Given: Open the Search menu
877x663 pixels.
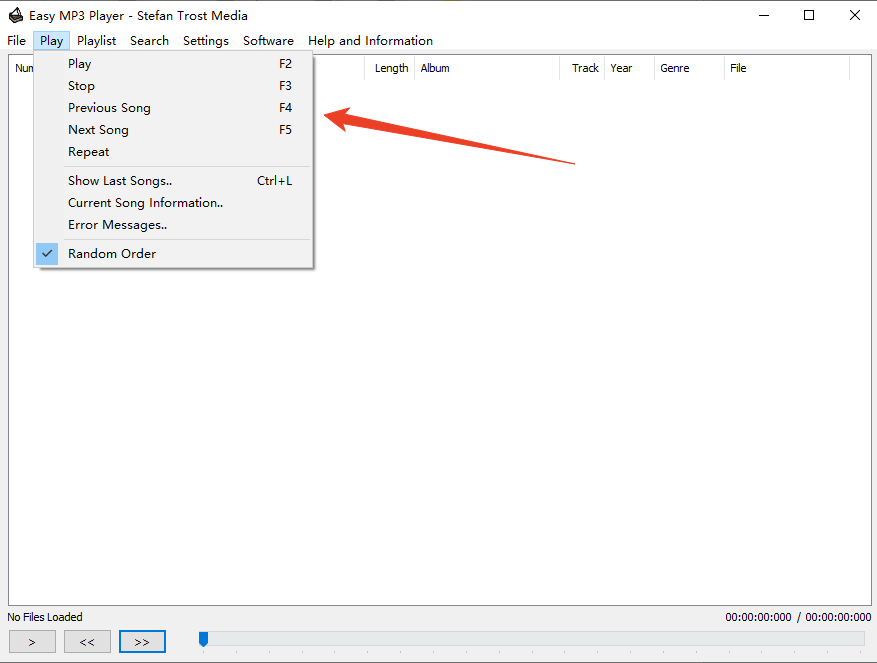Looking at the screenshot, I should point(149,41).
